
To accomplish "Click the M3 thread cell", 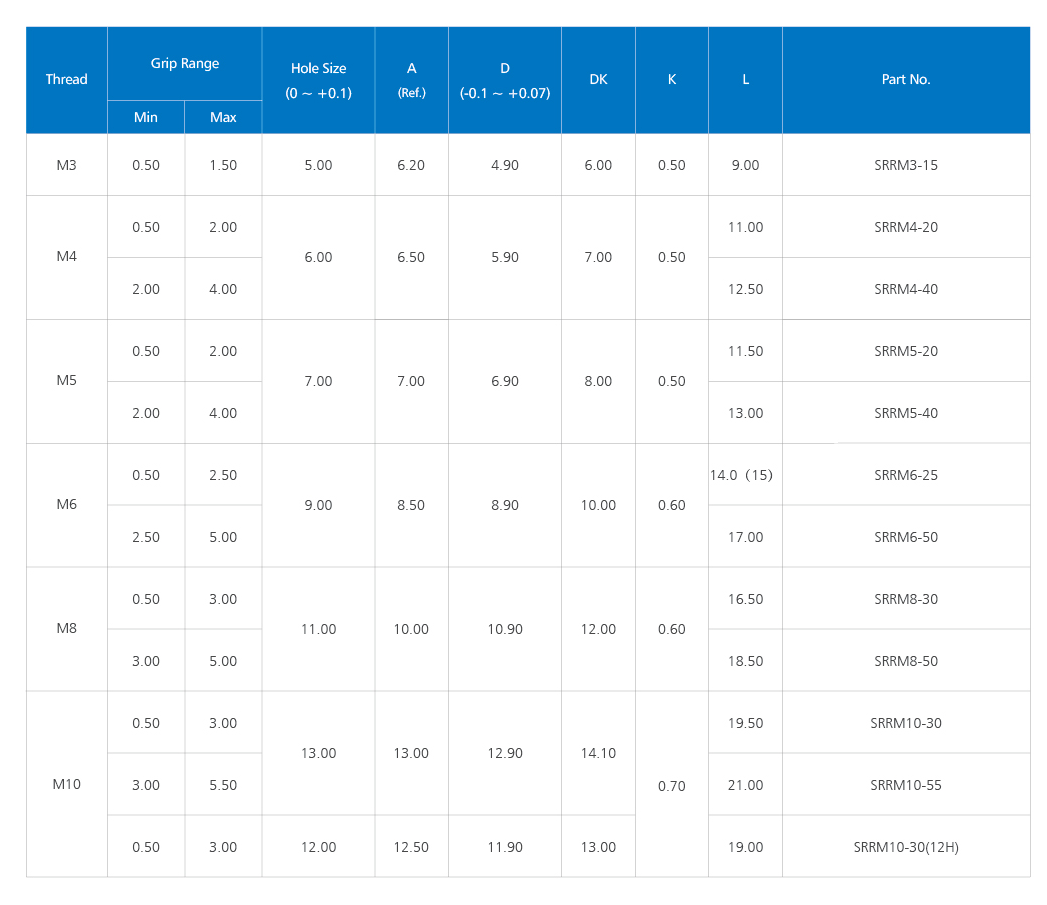I will click(x=66, y=165).
